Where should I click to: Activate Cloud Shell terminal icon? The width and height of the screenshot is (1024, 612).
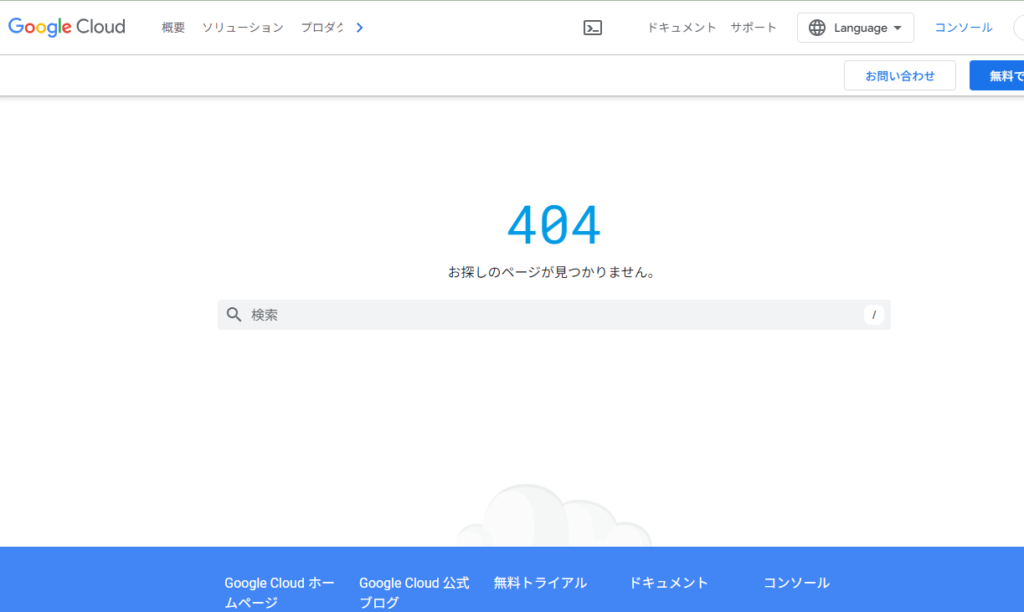pyautogui.click(x=593, y=28)
